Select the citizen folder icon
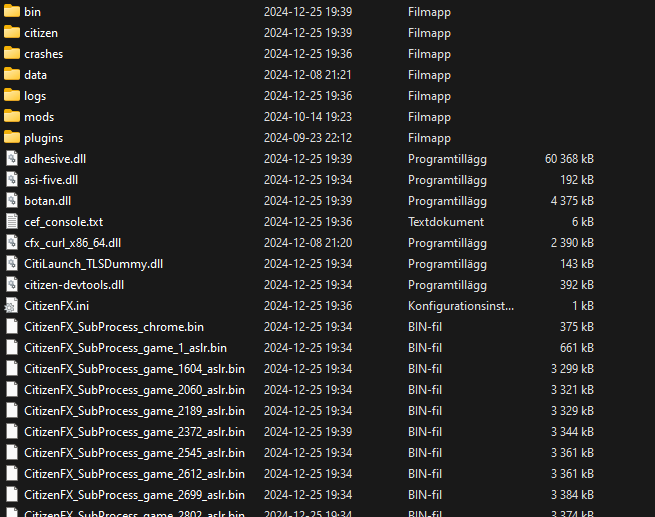655x517 pixels. [x=12, y=32]
